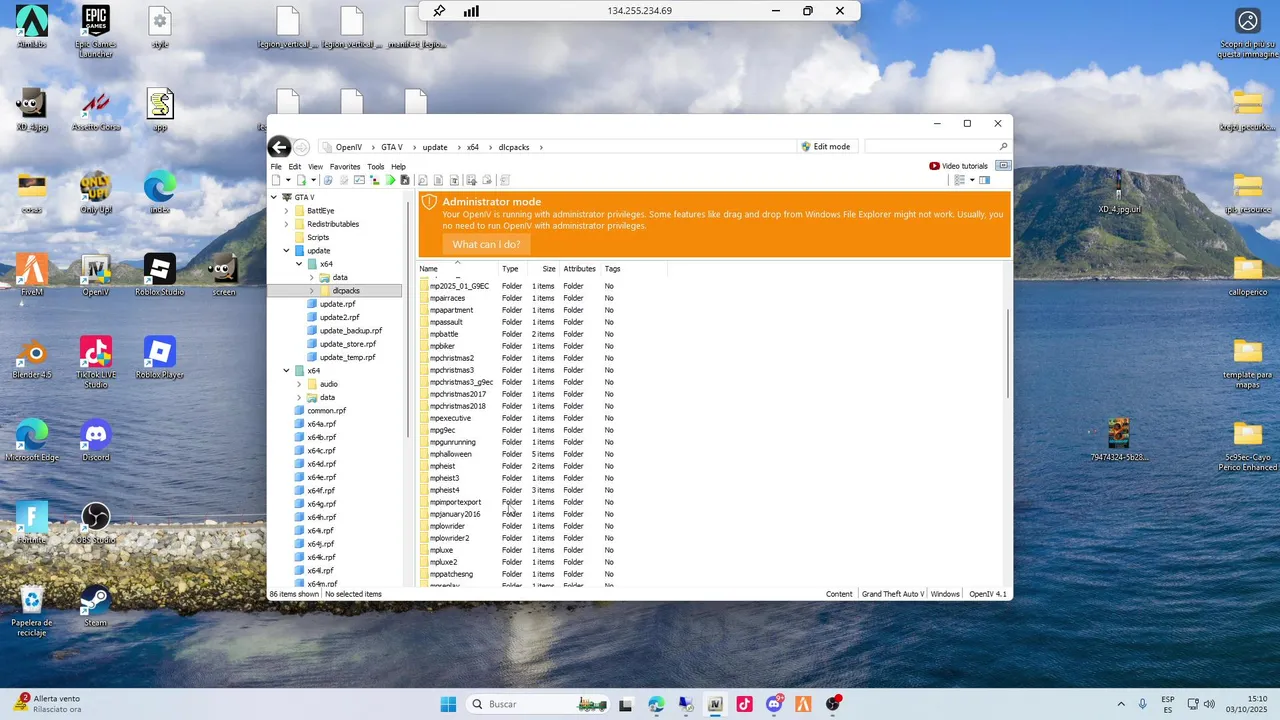Toggle the button right of Video tutorials
Image resolution: width=1280 pixels, height=720 pixels.
1004,166
